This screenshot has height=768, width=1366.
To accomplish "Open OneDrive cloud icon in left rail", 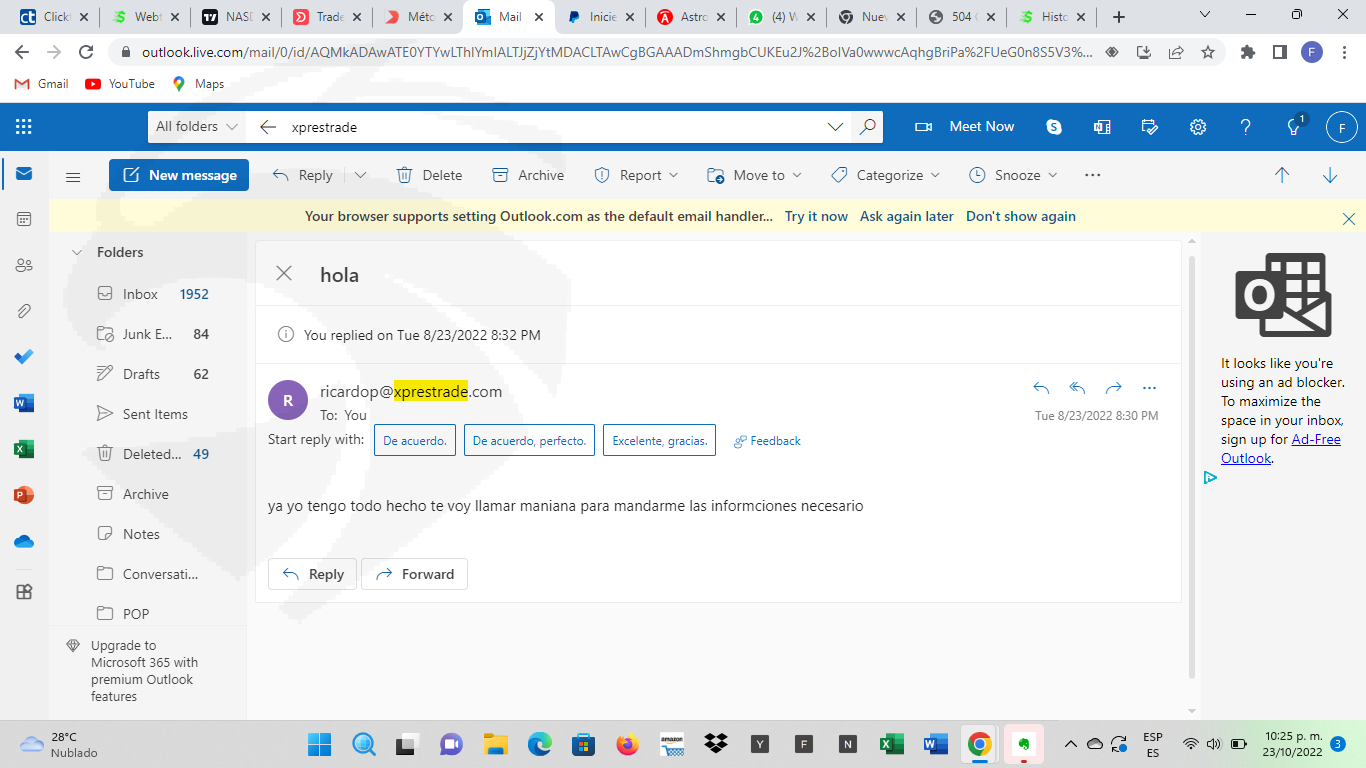I will click(x=24, y=541).
